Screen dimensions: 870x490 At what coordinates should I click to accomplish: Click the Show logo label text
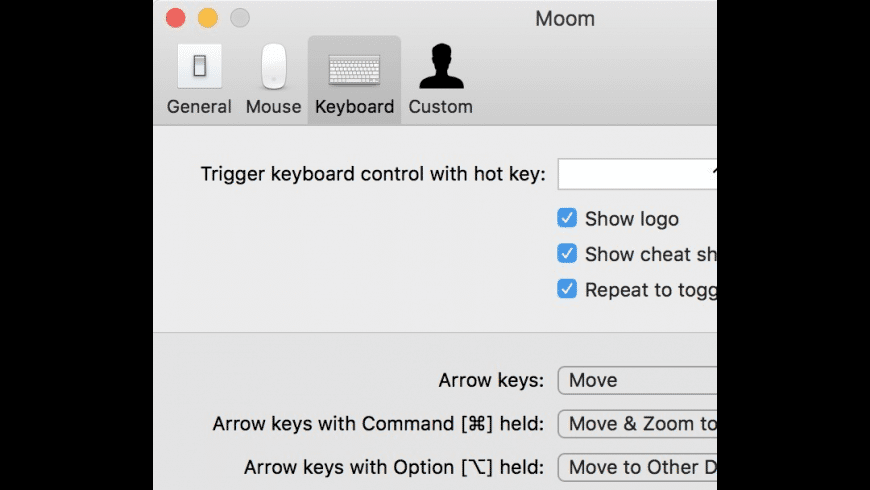point(631,219)
